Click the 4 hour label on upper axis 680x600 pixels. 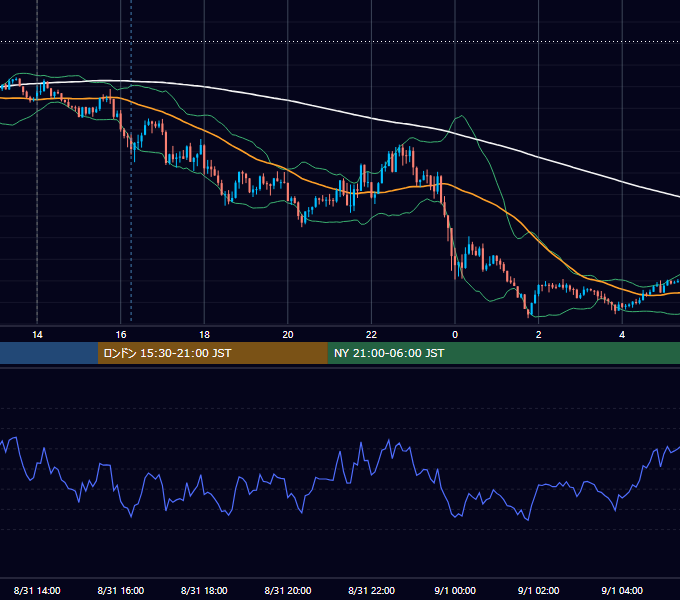(x=622, y=335)
